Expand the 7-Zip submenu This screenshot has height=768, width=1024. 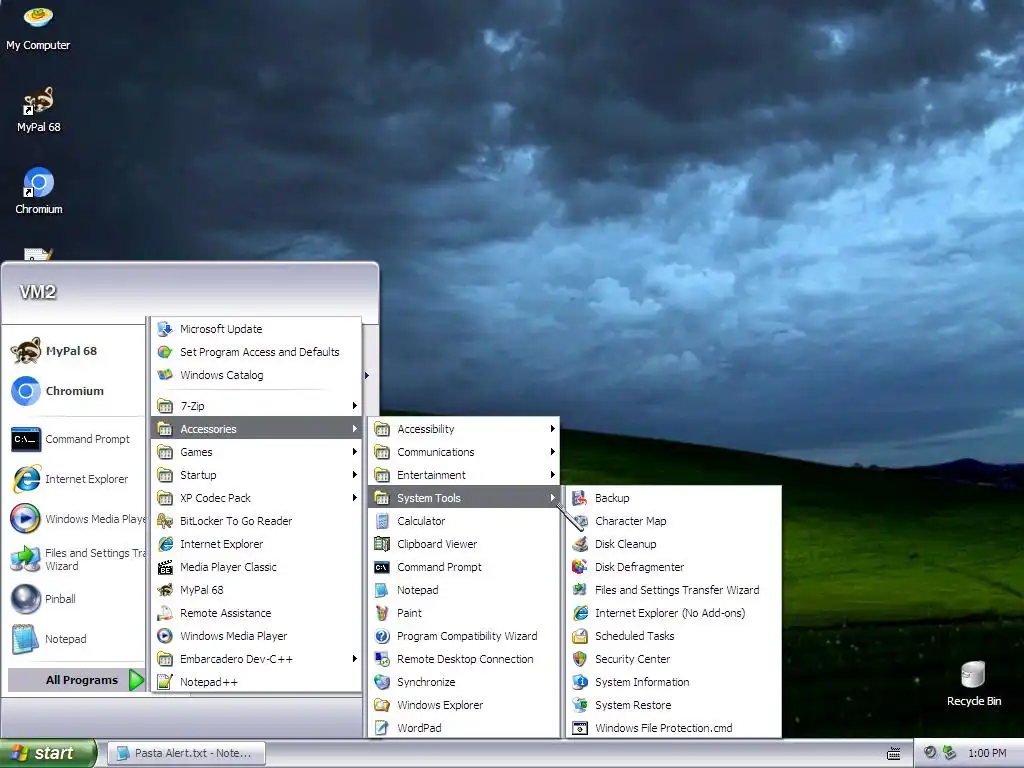tap(256, 406)
